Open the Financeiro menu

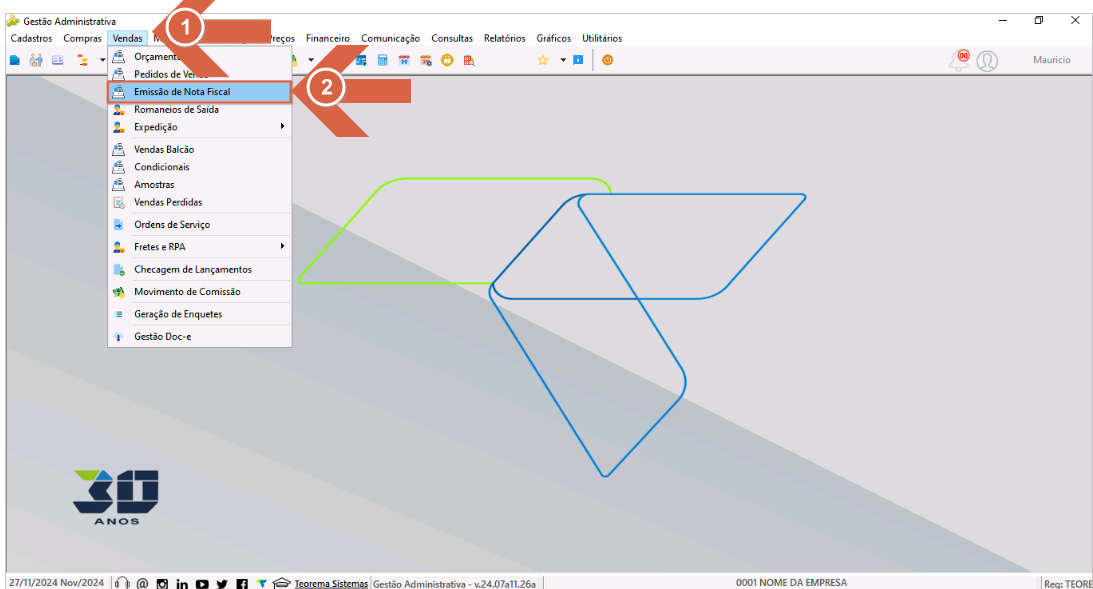point(328,38)
